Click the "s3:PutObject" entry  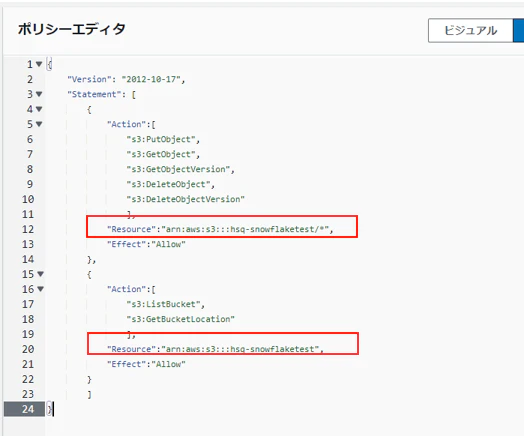[x=163, y=139]
